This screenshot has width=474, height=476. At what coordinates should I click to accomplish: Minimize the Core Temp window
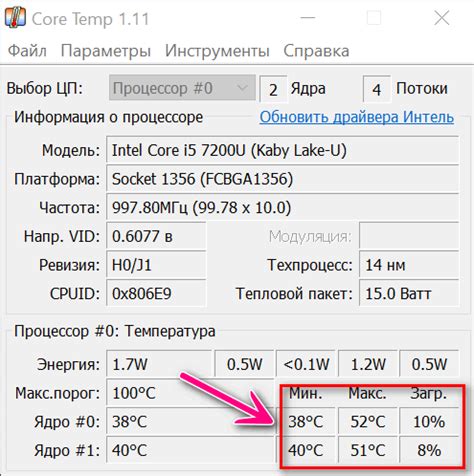tap(307, 18)
